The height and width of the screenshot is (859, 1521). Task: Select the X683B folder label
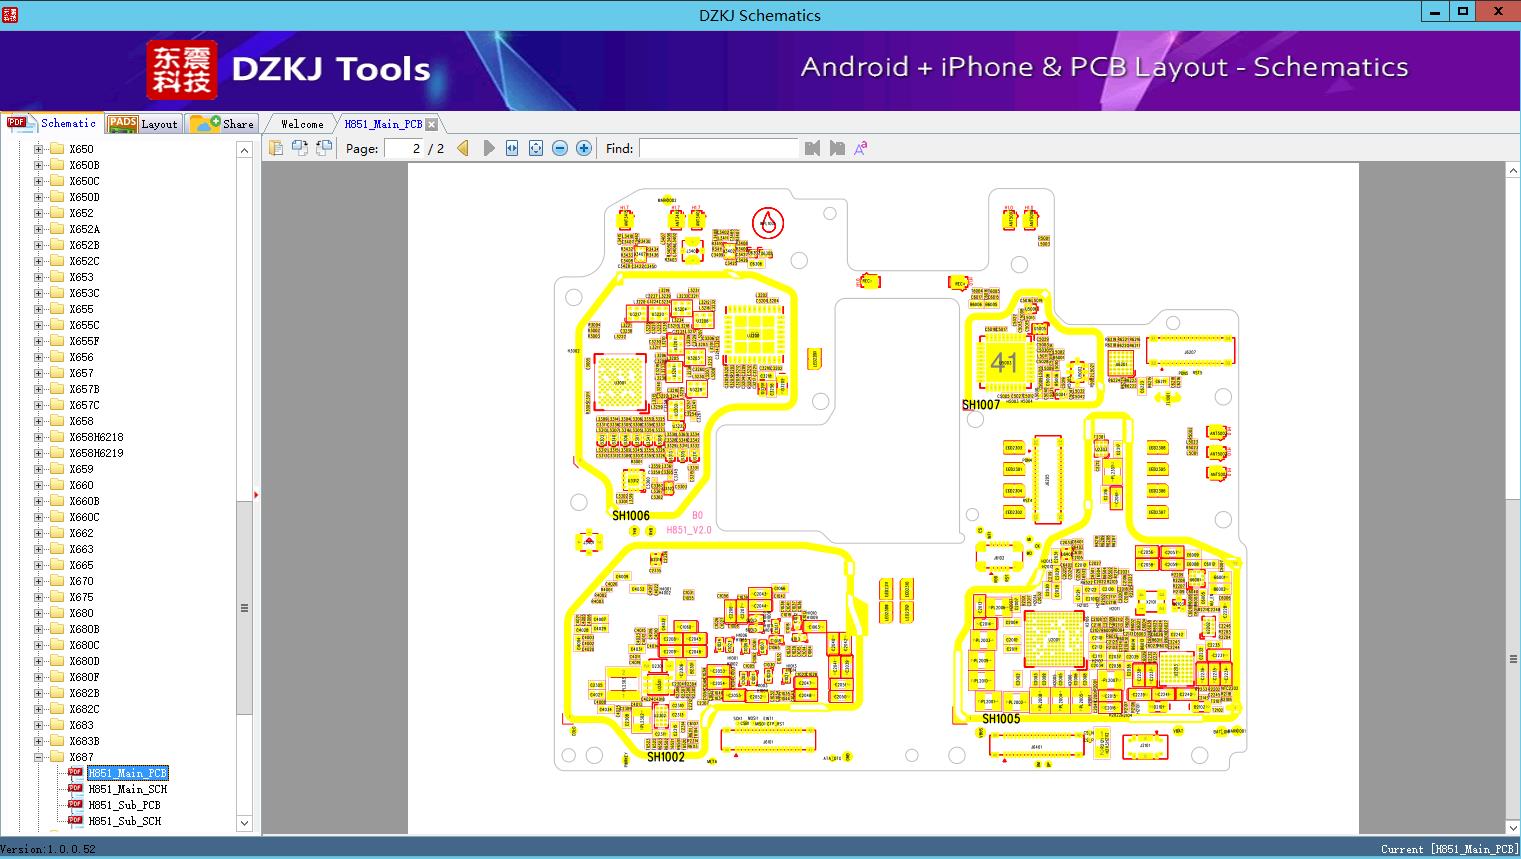point(84,741)
